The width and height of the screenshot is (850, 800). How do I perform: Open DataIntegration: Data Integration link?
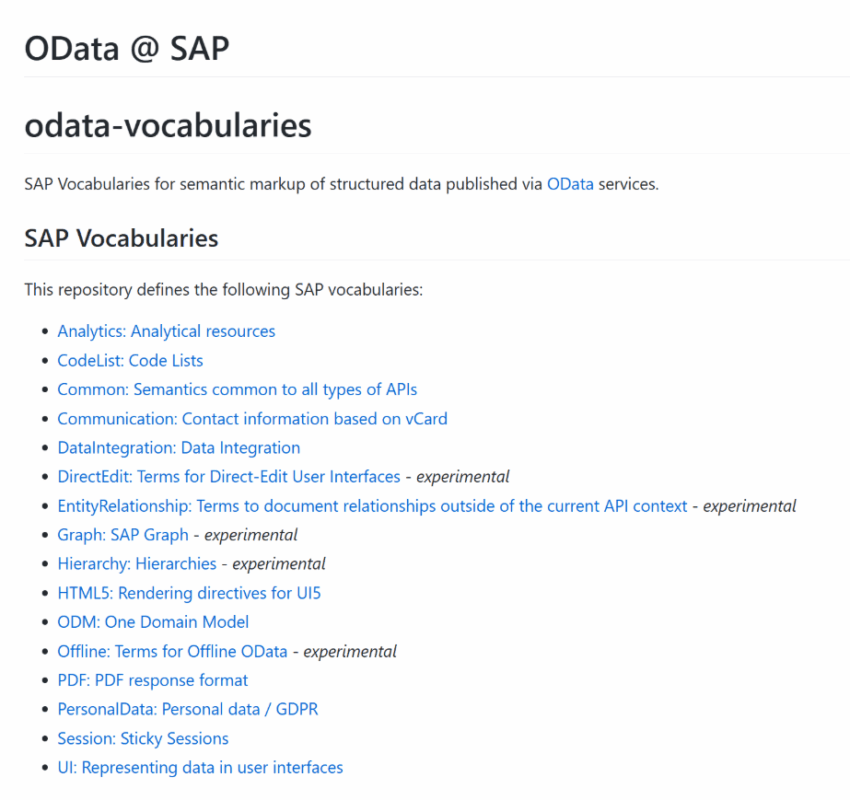point(179,448)
